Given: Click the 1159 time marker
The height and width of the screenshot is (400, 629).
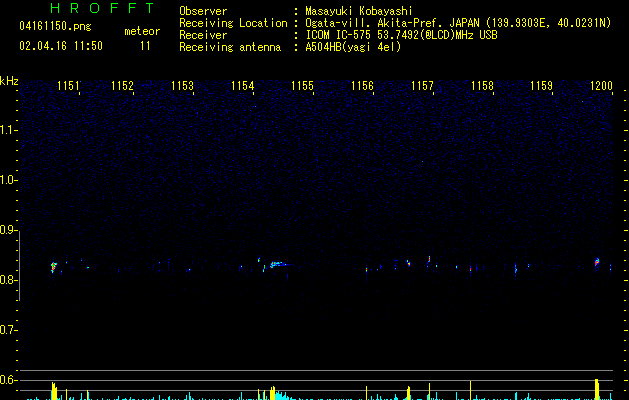Looking at the screenshot, I should point(542,86).
